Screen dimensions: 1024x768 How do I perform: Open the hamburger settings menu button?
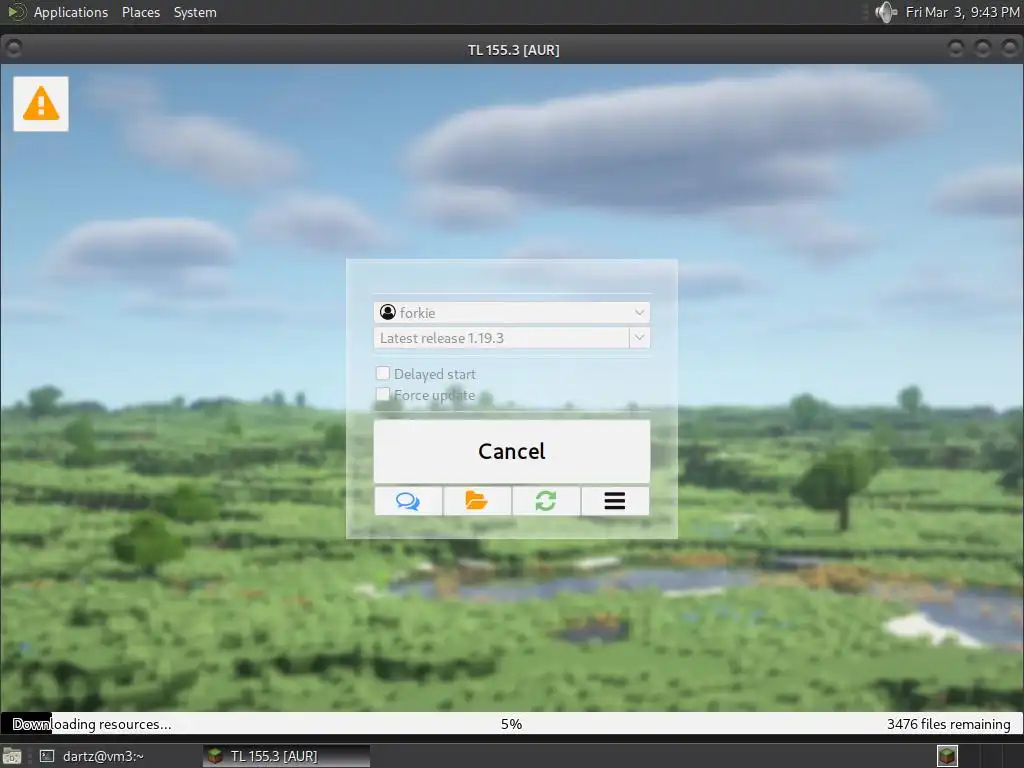pyautogui.click(x=615, y=501)
